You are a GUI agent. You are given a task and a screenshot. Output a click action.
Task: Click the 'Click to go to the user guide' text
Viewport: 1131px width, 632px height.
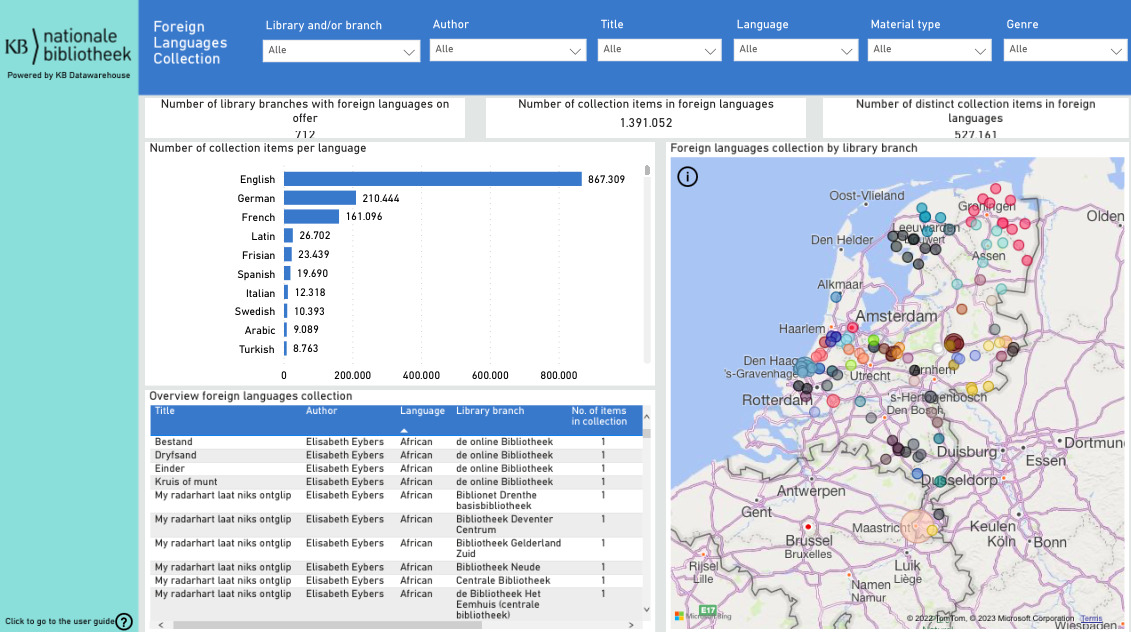coord(60,622)
